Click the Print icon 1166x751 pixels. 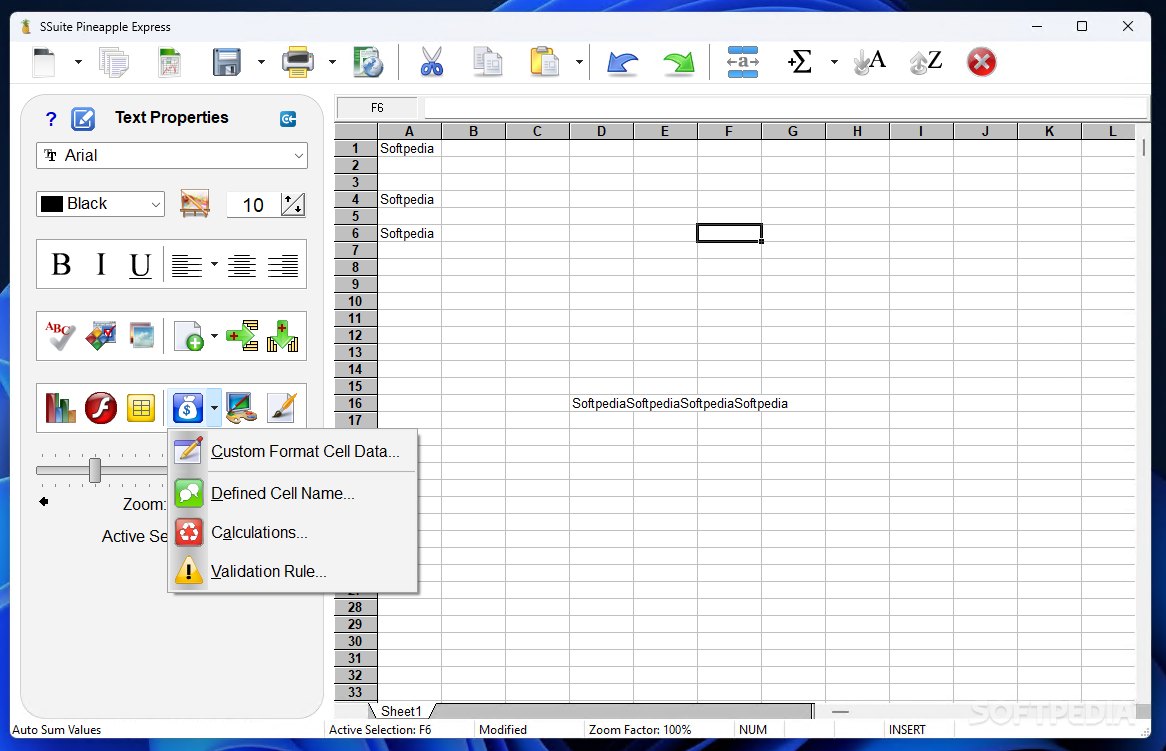pyautogui.click(x=297, y=62)
